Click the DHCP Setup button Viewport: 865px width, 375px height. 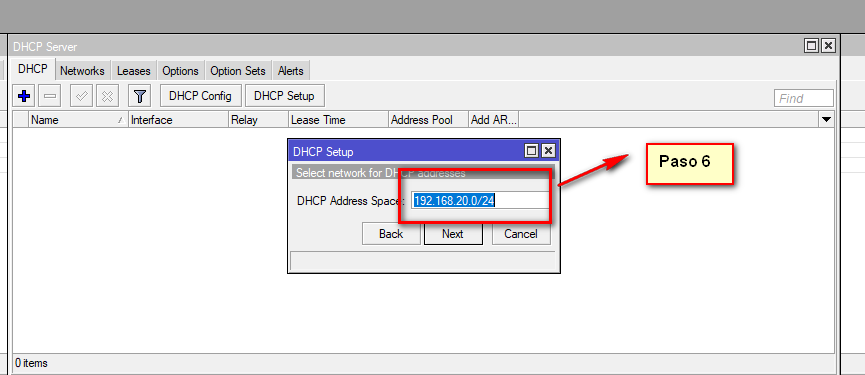click(284, 96)
